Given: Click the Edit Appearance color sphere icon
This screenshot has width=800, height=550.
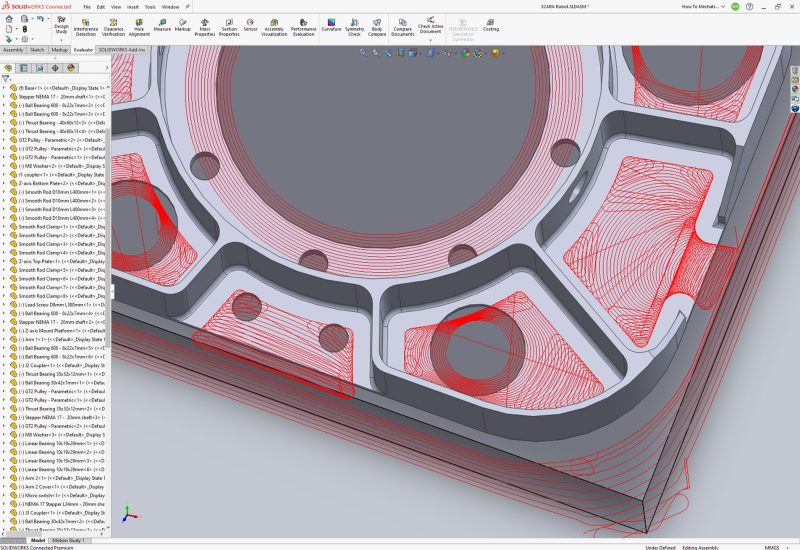Looking at the screenshot, I should pyautogui.click(x=465, y=53).
